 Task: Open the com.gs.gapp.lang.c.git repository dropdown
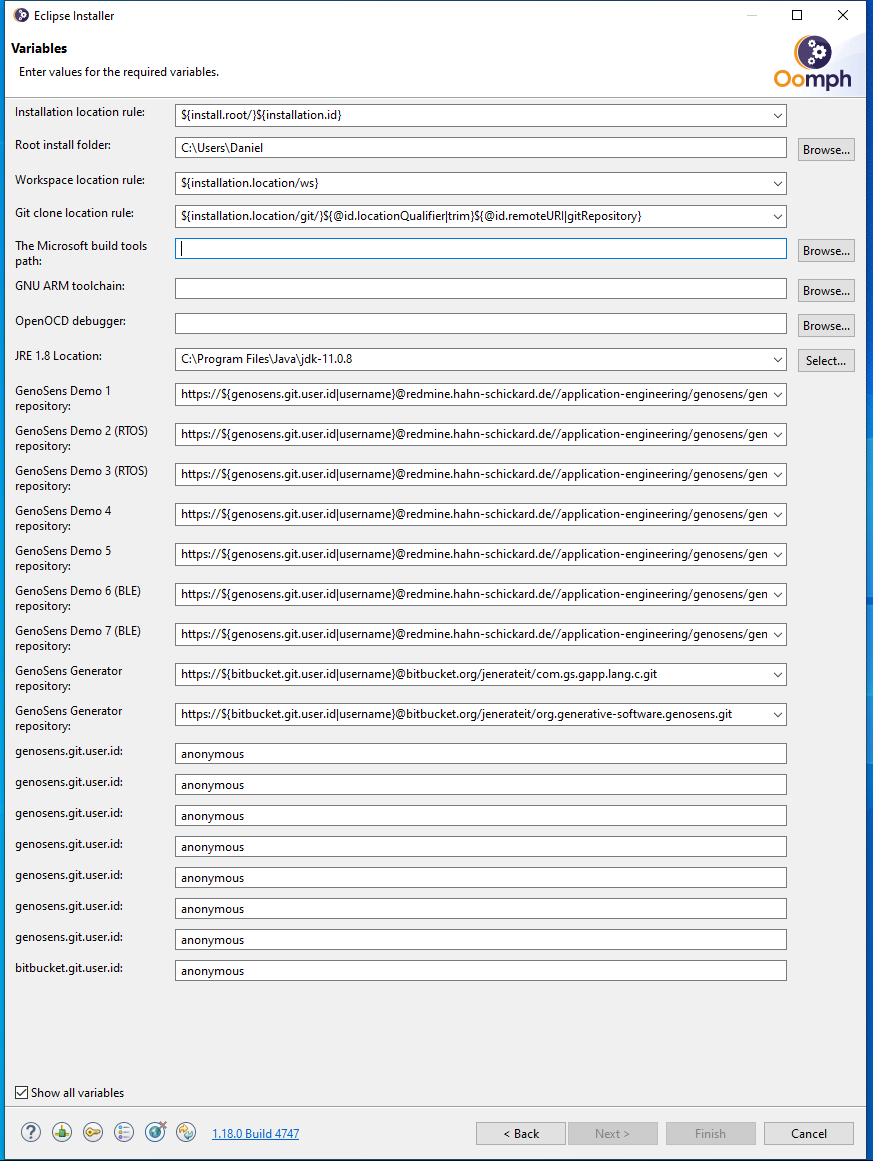pyautogui.click(x=777, y=675)
